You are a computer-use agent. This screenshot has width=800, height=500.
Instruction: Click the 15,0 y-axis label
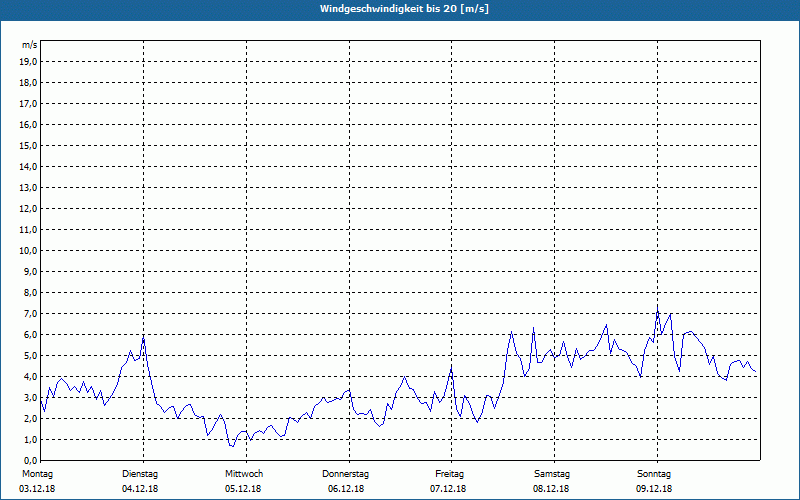click(x=29, y=145)
